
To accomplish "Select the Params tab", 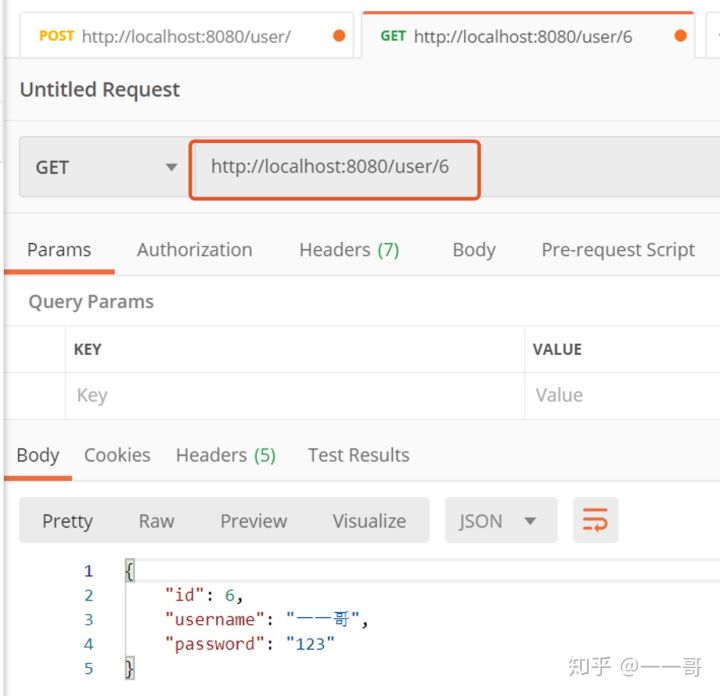I will (59, 250).
